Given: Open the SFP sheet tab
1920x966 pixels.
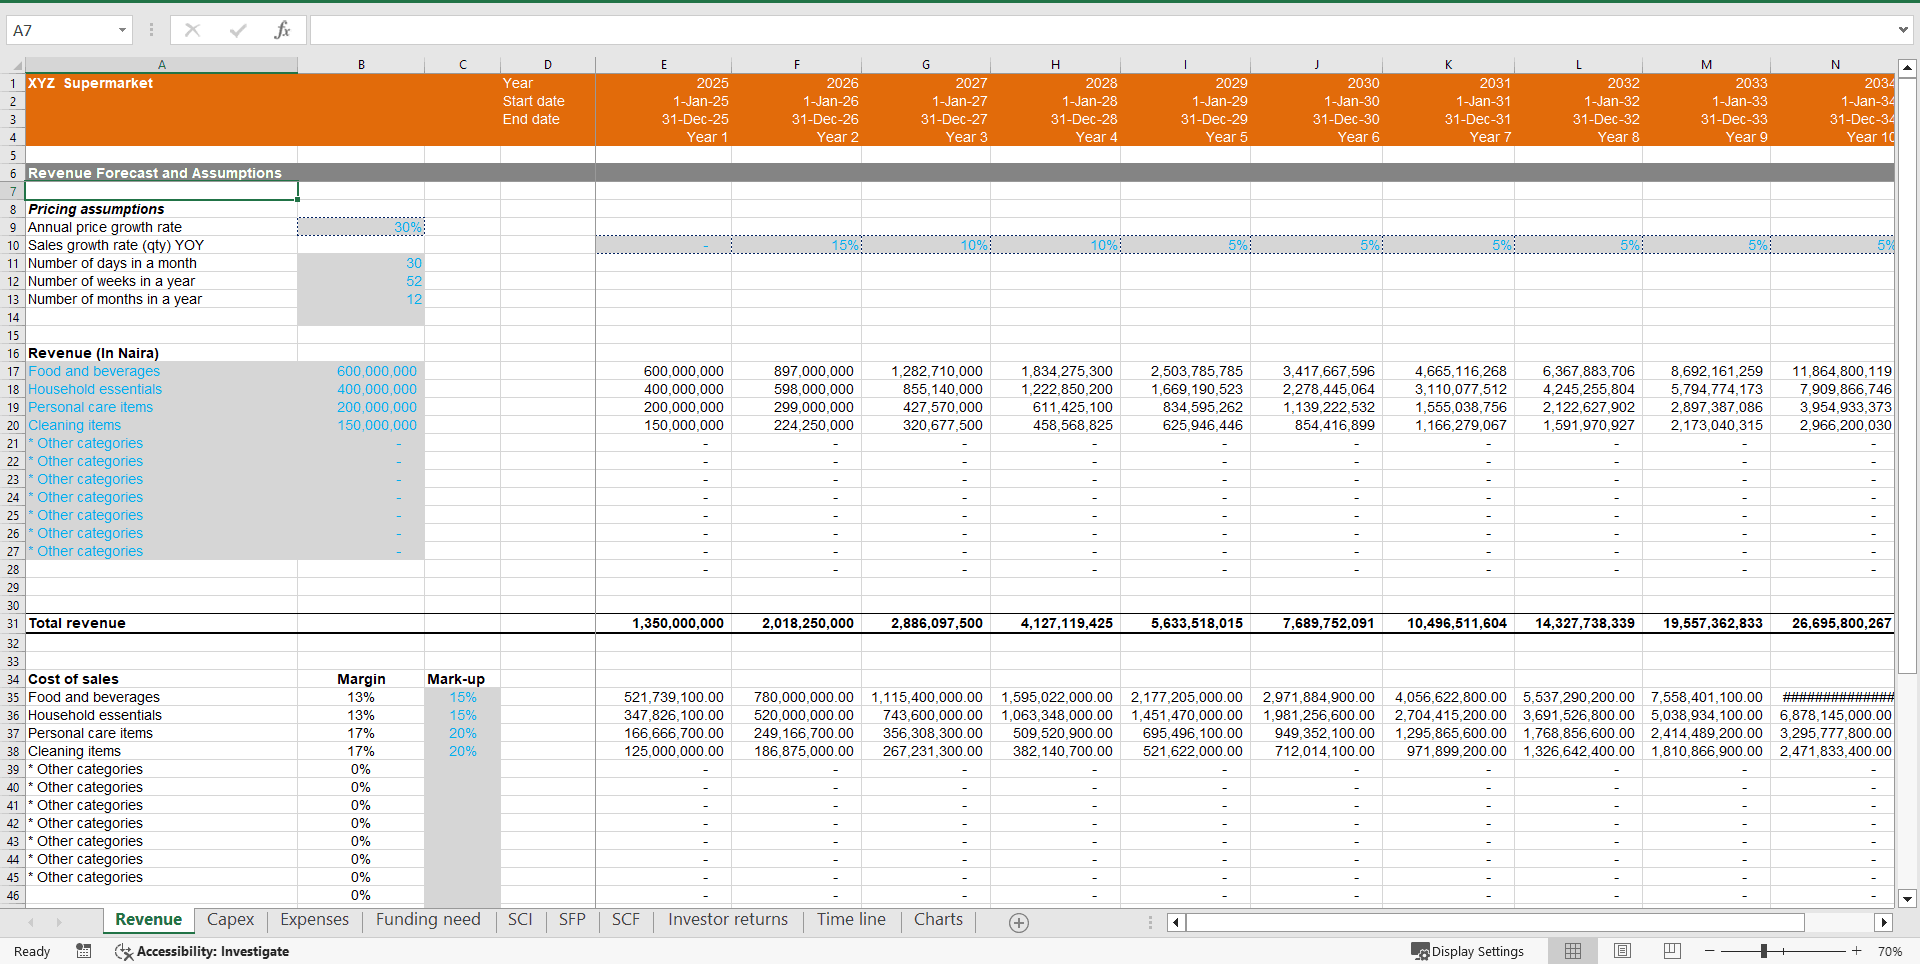Looking at the screenshot, I should click(x=572, y=920).
